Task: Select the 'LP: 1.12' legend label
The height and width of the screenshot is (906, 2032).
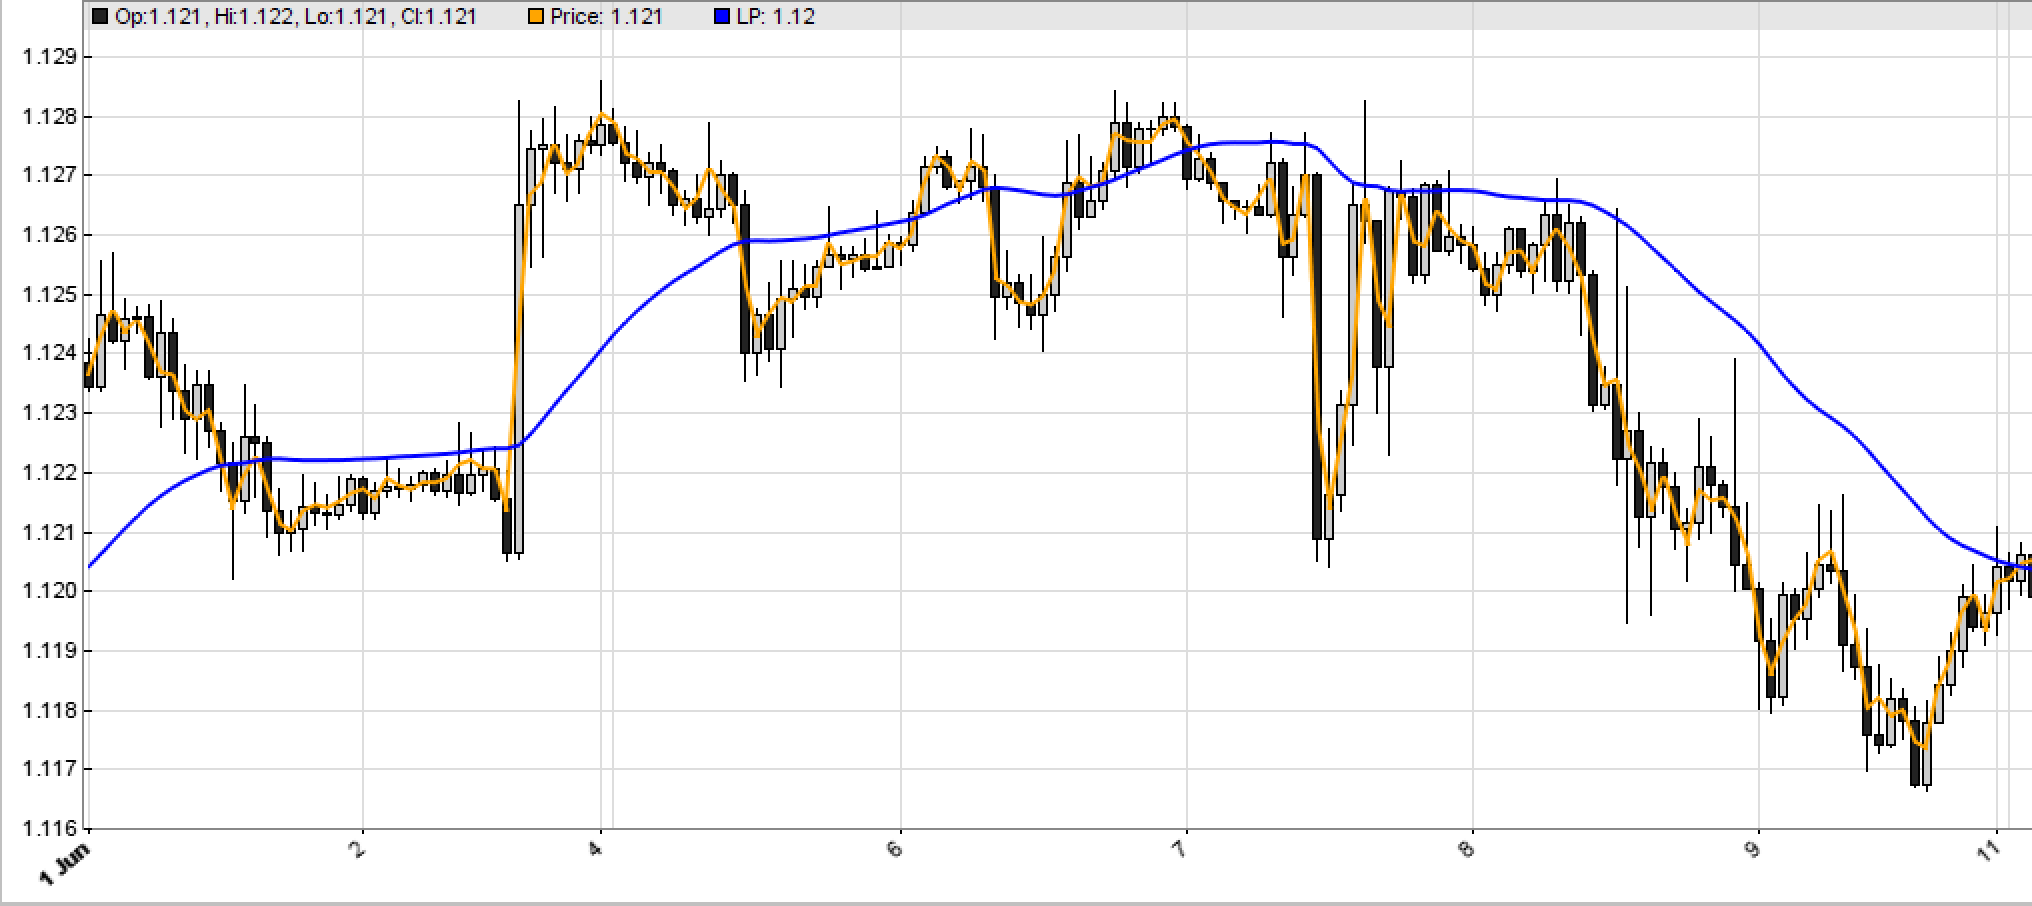Action: (776, 16)
